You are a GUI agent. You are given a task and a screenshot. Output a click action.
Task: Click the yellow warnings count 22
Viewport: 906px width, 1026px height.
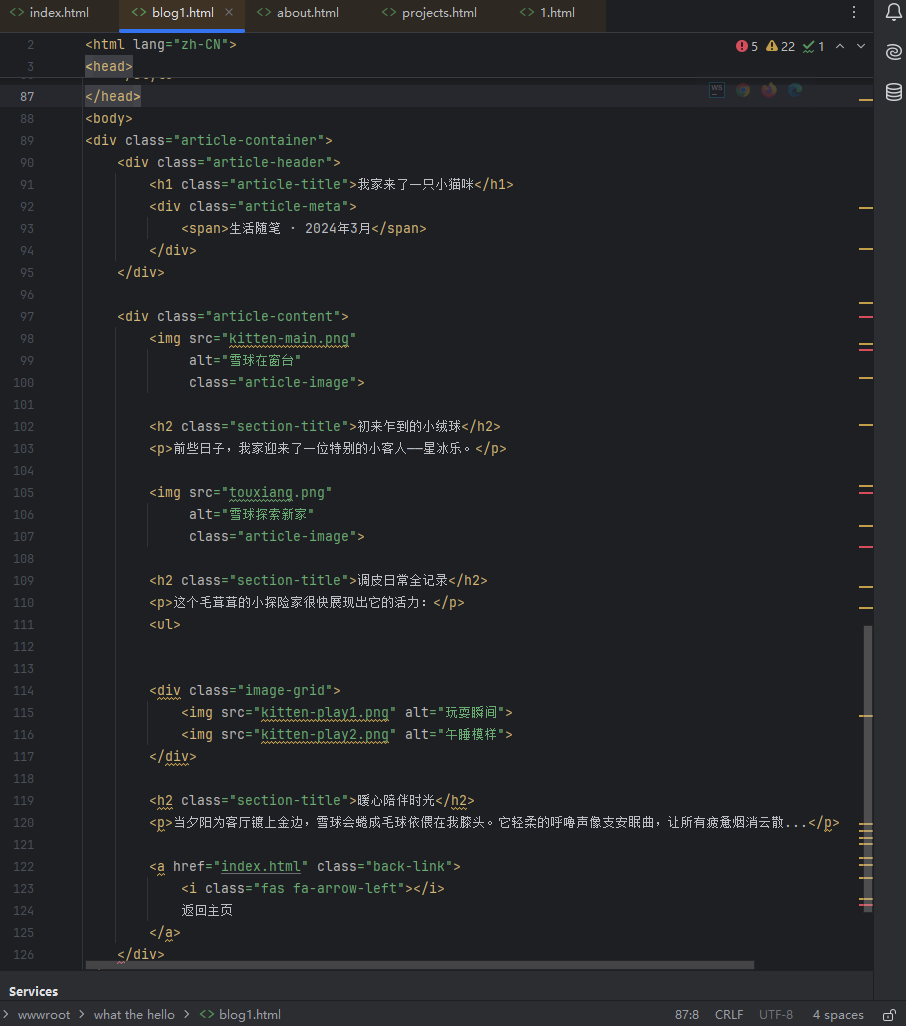point(781,46)
